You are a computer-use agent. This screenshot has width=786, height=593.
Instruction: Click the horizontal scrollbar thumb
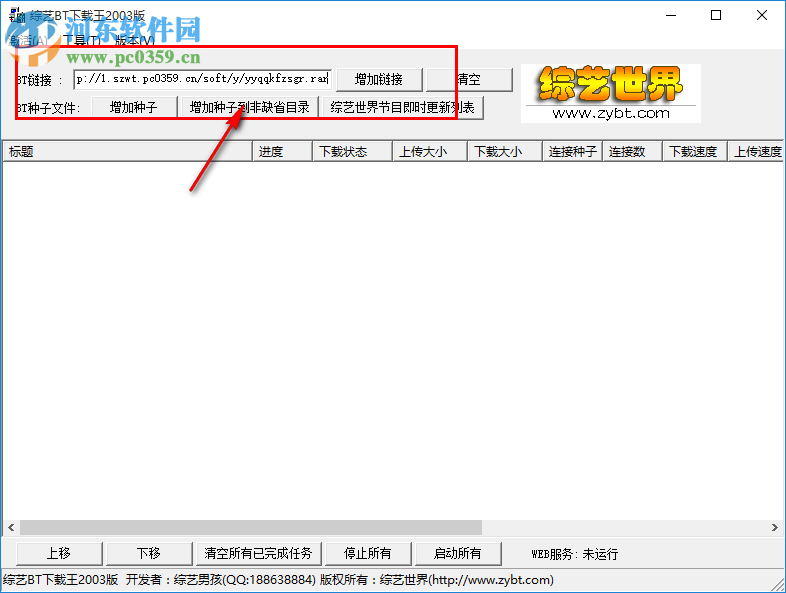[251, 527]
